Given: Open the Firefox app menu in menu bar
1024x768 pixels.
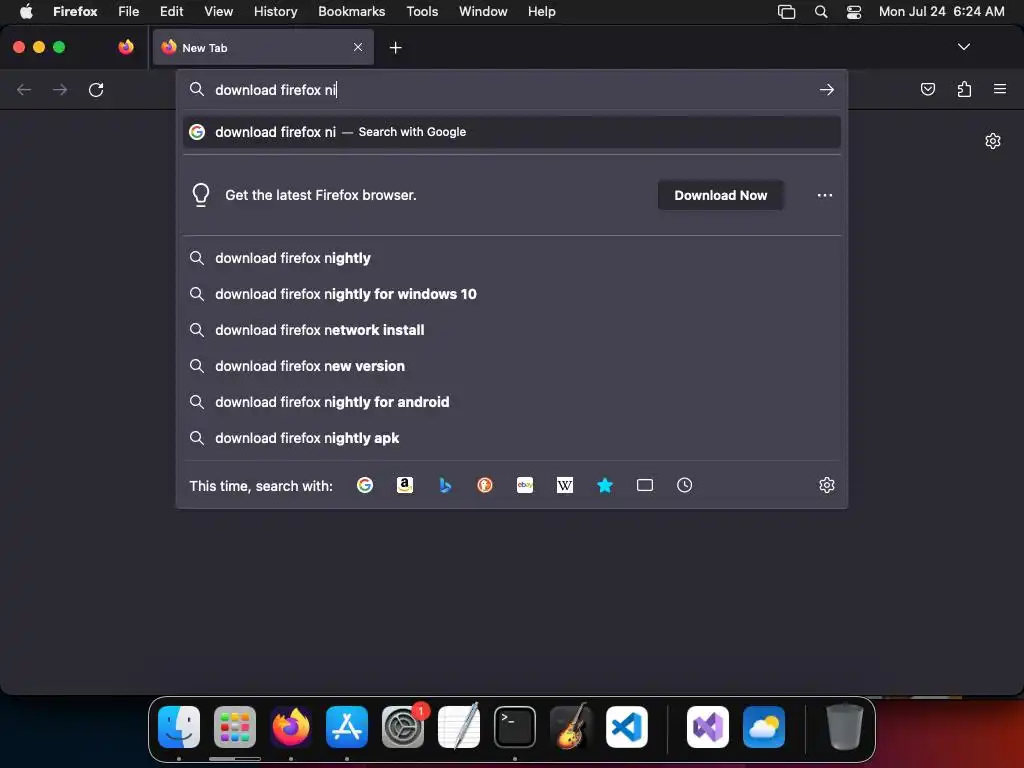Looking at the screenshot, I should point(75,12).
